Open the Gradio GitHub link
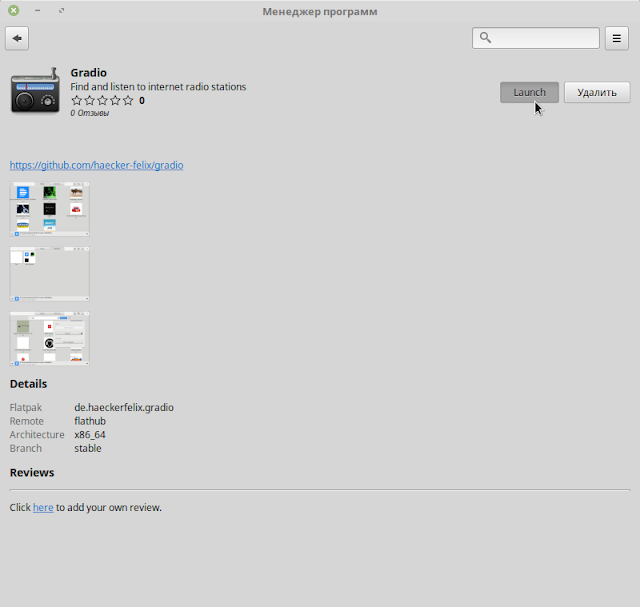Image resolution: width=640 pixels, height=607 pixels. (96, 165)
